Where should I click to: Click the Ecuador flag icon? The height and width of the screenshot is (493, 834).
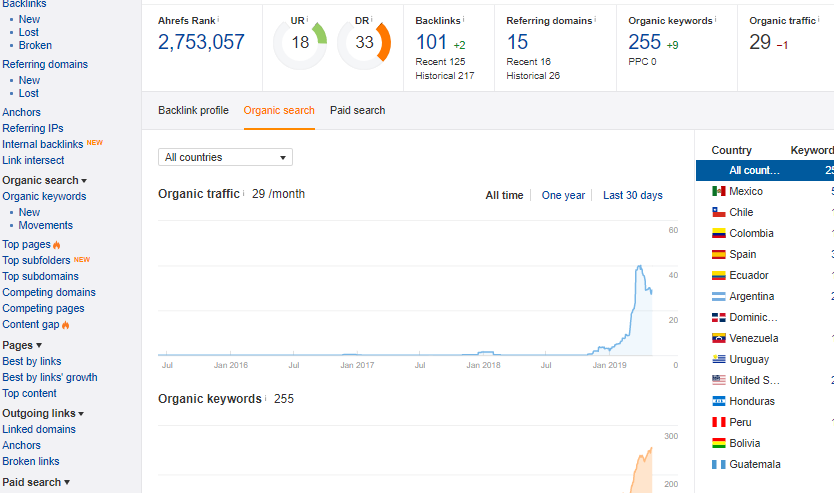click(719, 275)
